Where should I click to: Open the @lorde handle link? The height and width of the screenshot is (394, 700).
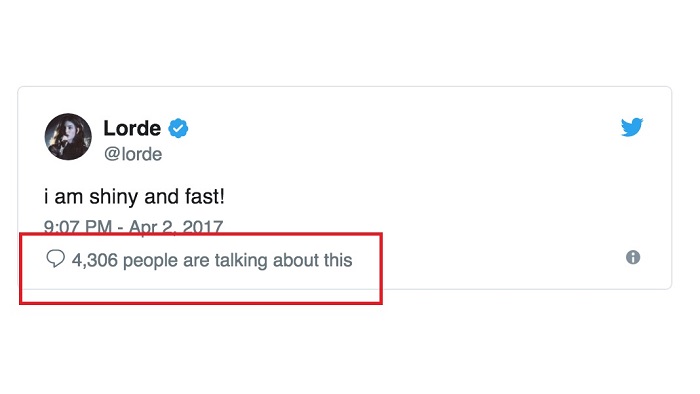133,154
